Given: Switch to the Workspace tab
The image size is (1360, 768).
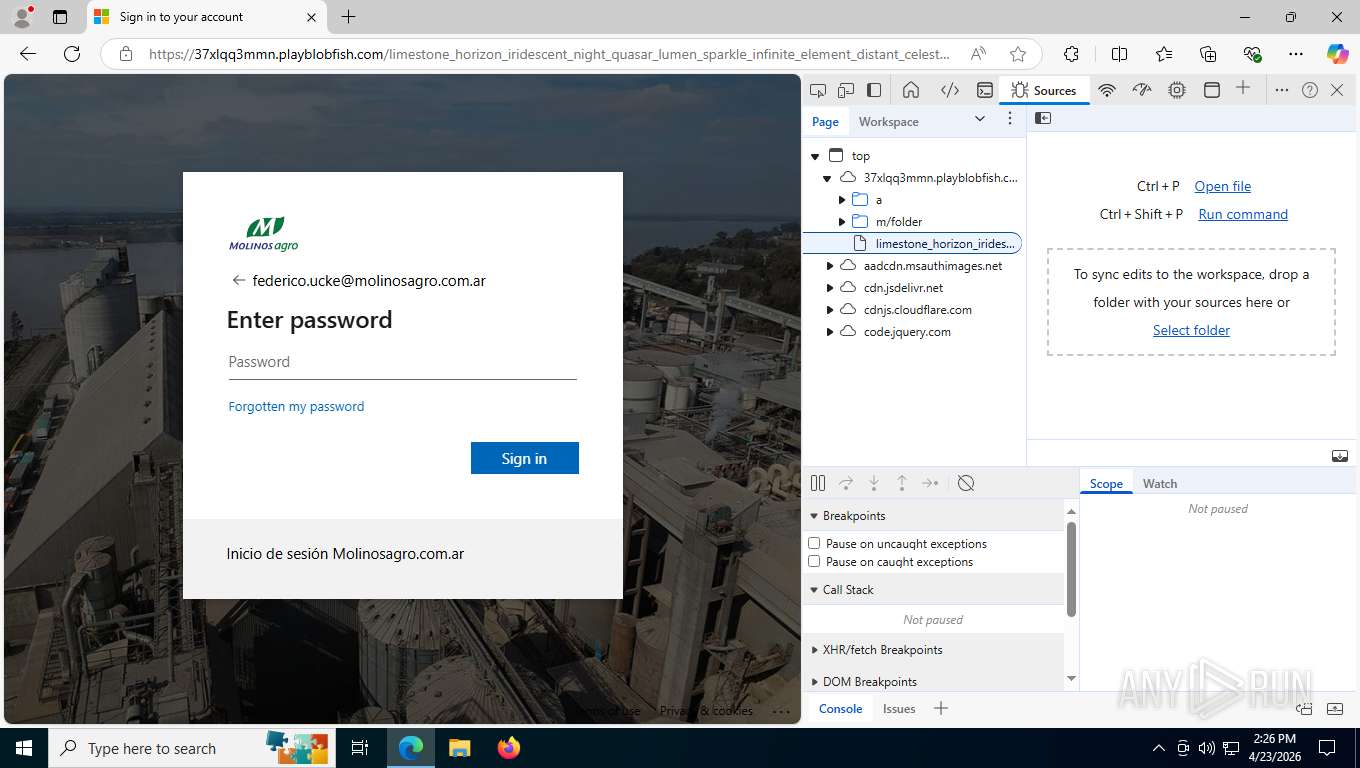Looking at the screenshot, I should click(x=888, y=122).
